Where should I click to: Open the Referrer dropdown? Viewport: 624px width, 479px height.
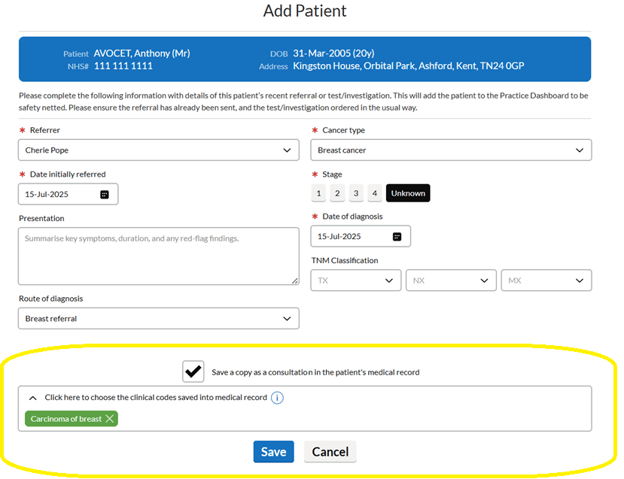tap(158, 150)
